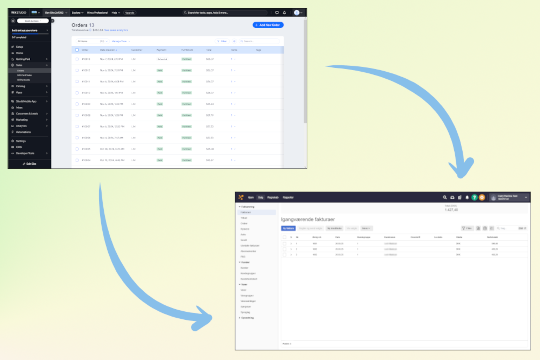Viewport: 540px width, 360px height.
Task: Select Fakturaer in the e-conomic sidebar
Action: (257, 213)
